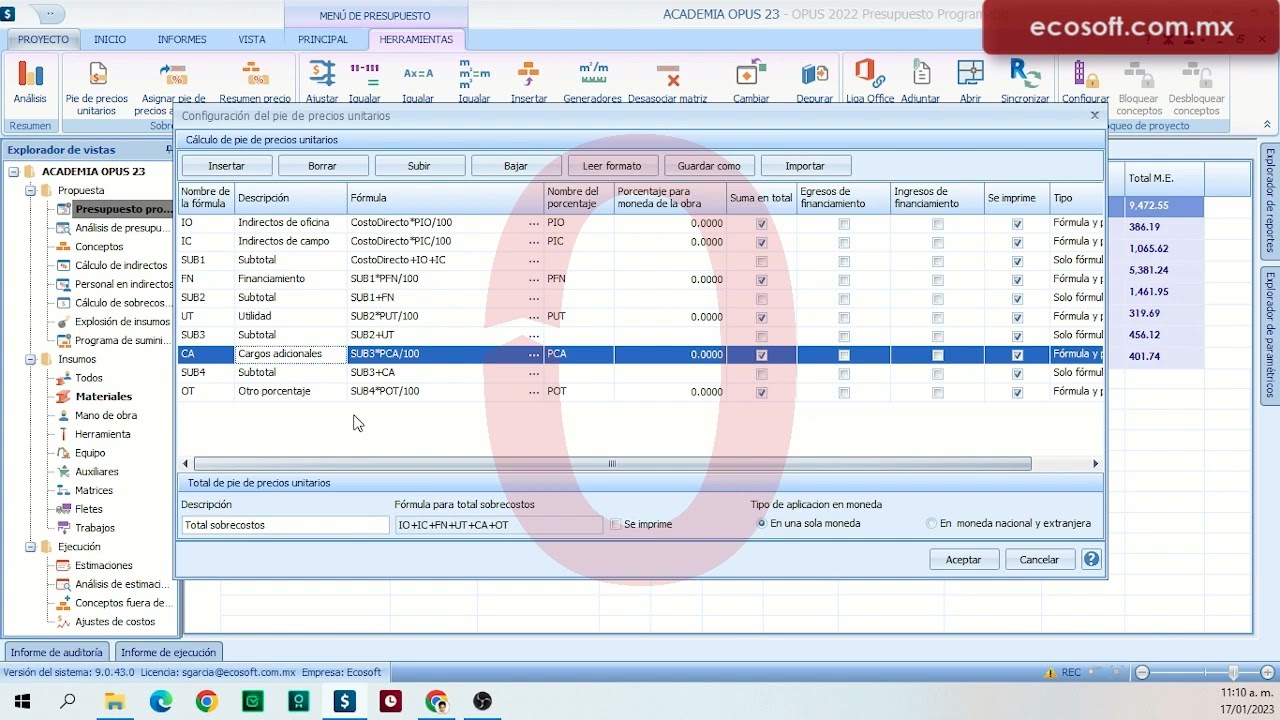Image resolution: width=1280 pixels, height=720 pixels.
Task: Click the Descripción total input field
Action: (285, 525)
